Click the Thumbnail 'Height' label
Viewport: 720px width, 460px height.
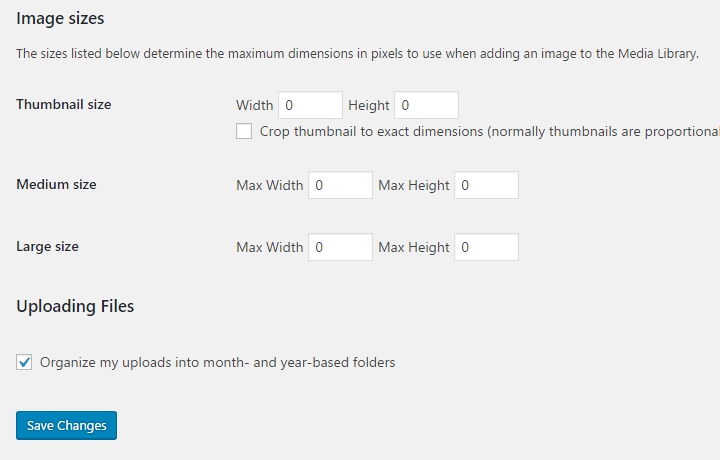coord(369,105)
